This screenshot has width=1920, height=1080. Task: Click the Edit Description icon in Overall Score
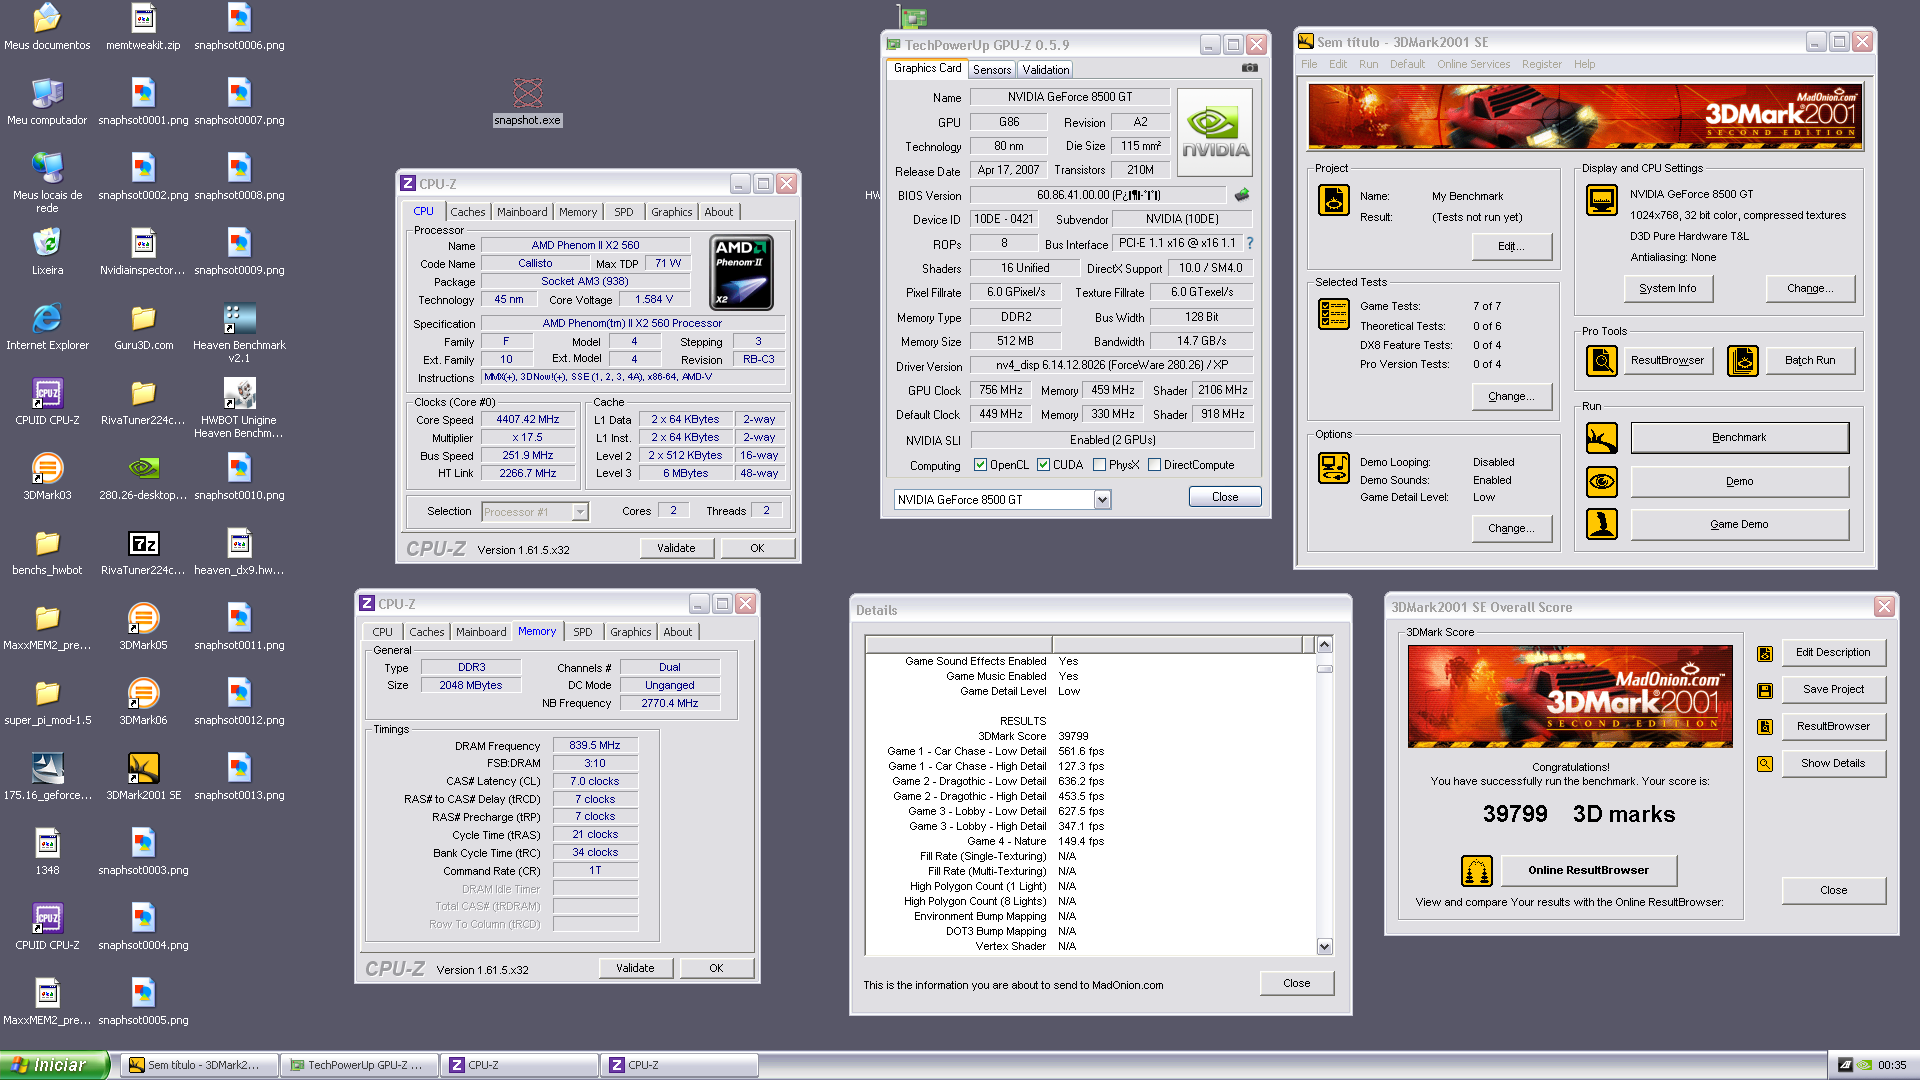(1765, 653)
